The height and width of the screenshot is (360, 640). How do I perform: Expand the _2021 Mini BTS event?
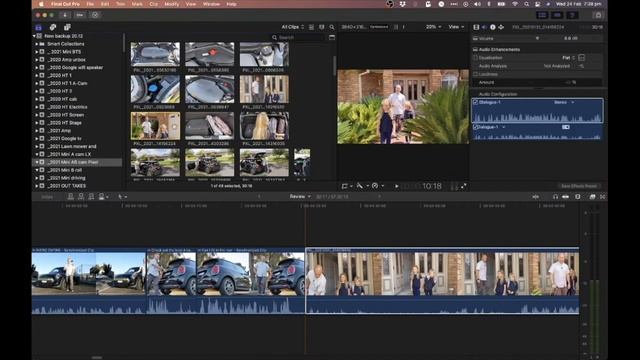click(37, 52)
